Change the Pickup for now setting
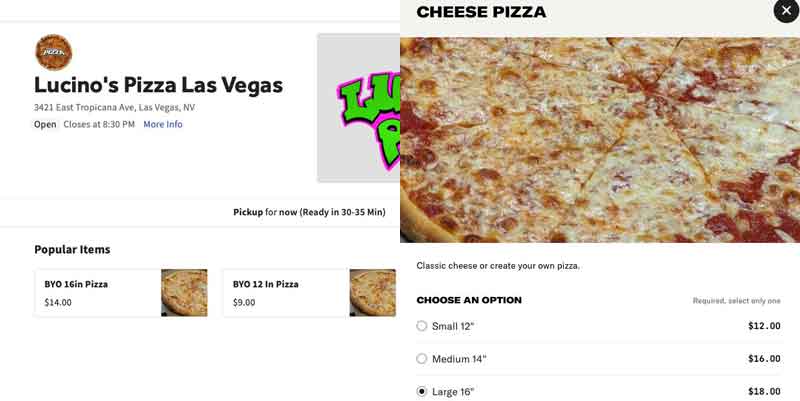 pyautogui.click(x=309, y=212)
